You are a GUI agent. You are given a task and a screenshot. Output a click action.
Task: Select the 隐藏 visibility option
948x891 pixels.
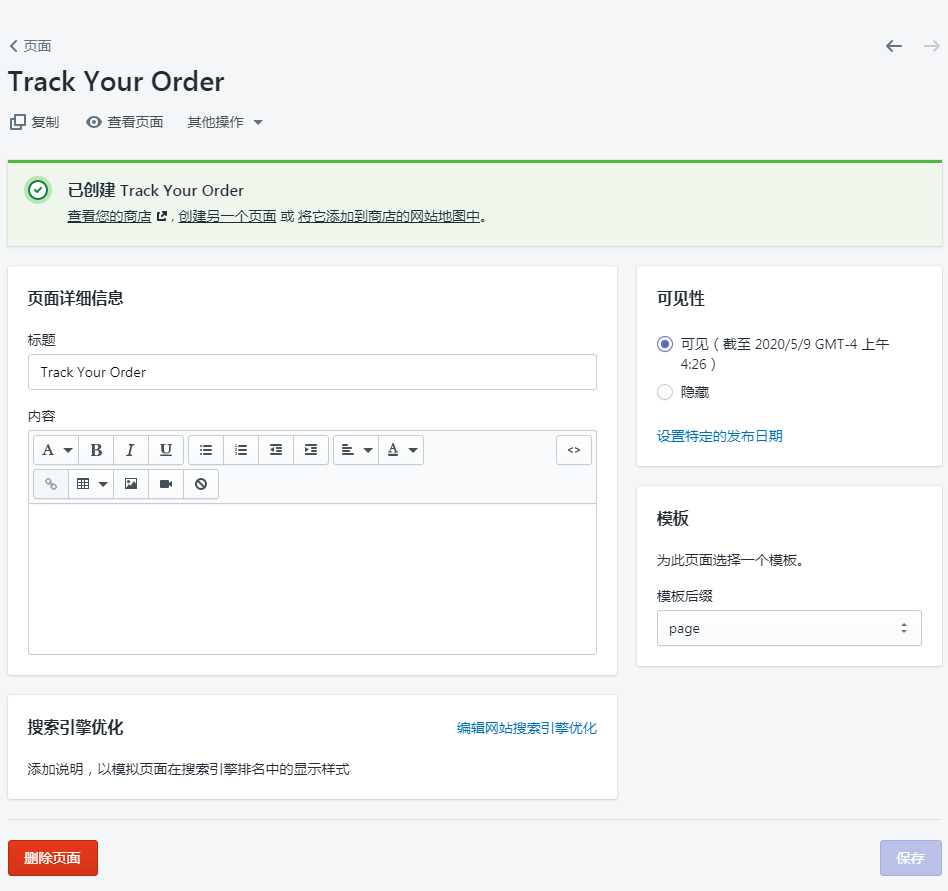tap(665, 392)
